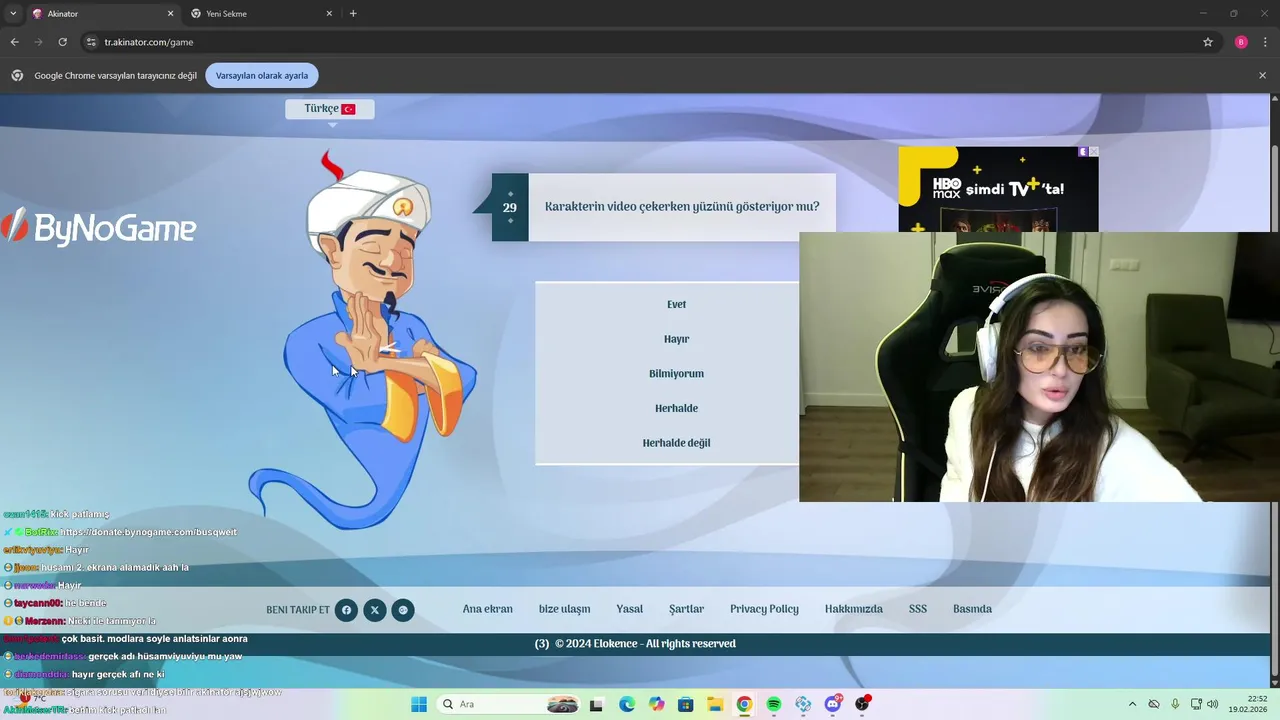Screen dimensions: 1280x720
Task: Go forward to the next page
Action: [38, 42]
